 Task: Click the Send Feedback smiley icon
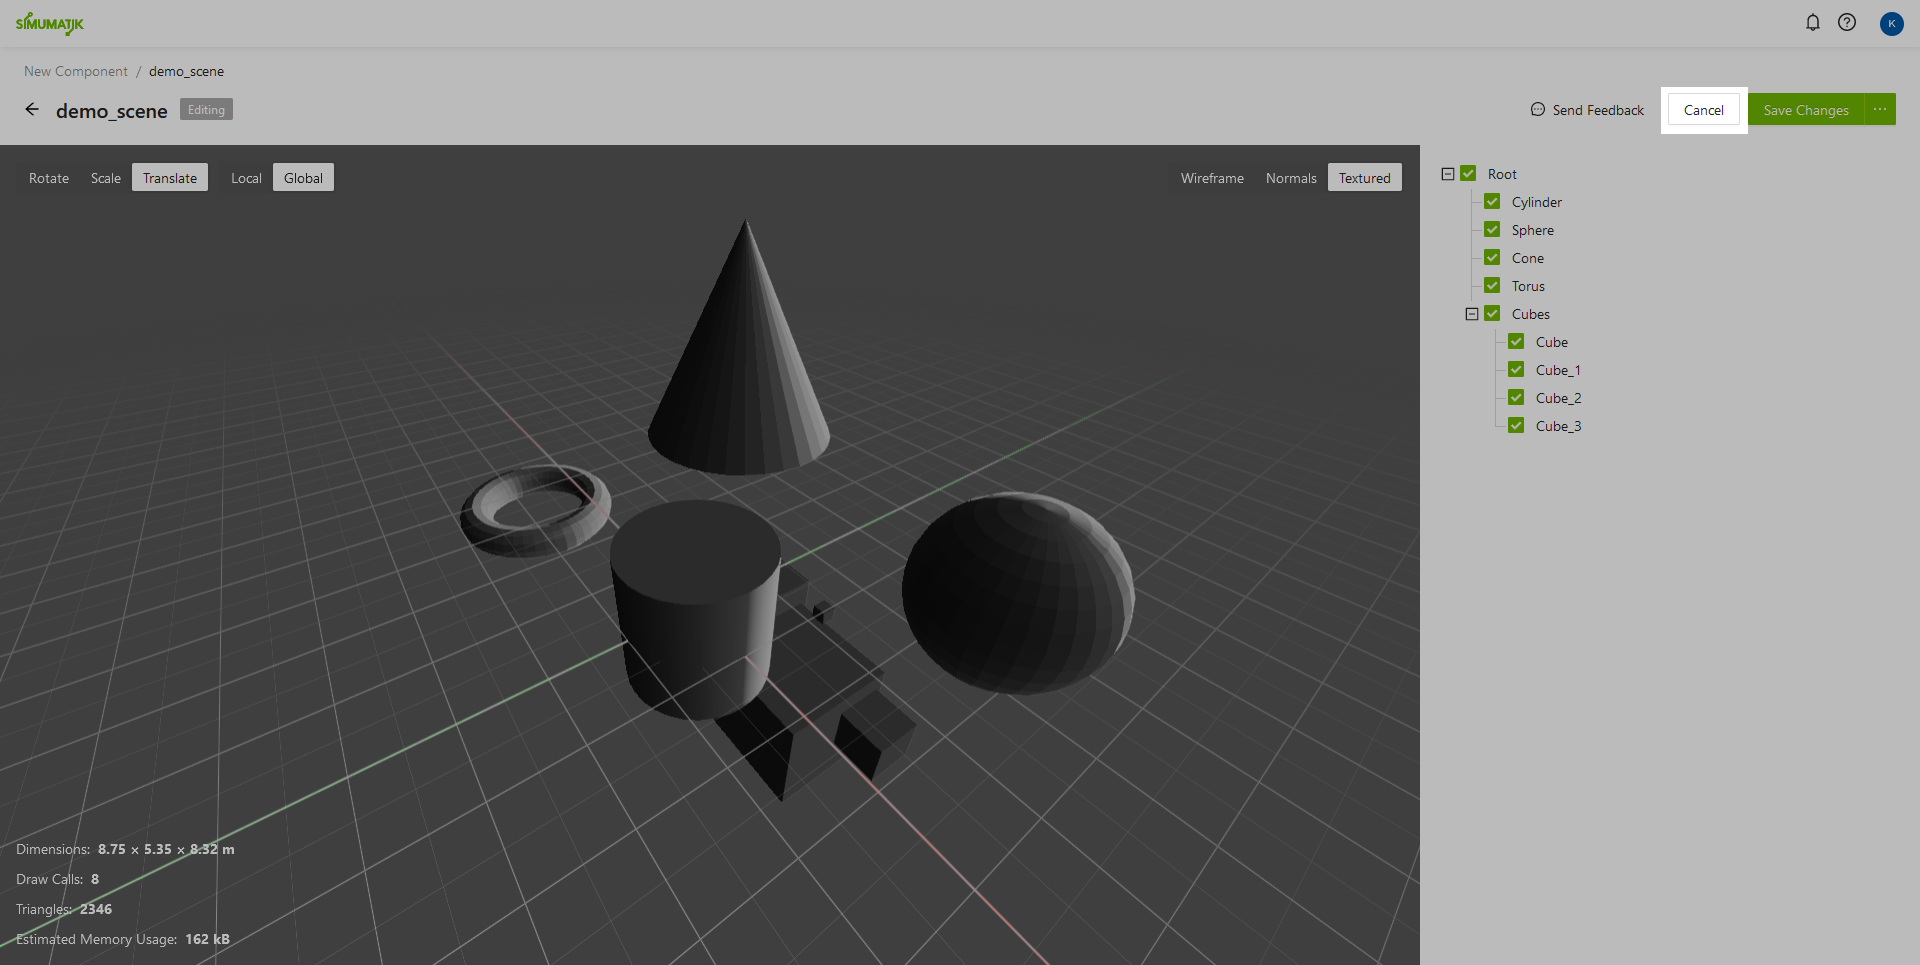1538,110
